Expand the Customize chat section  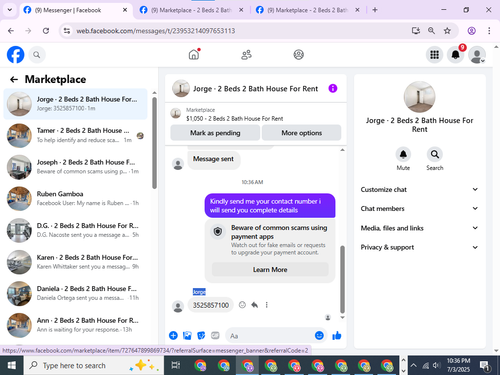(x=419, y=189)
